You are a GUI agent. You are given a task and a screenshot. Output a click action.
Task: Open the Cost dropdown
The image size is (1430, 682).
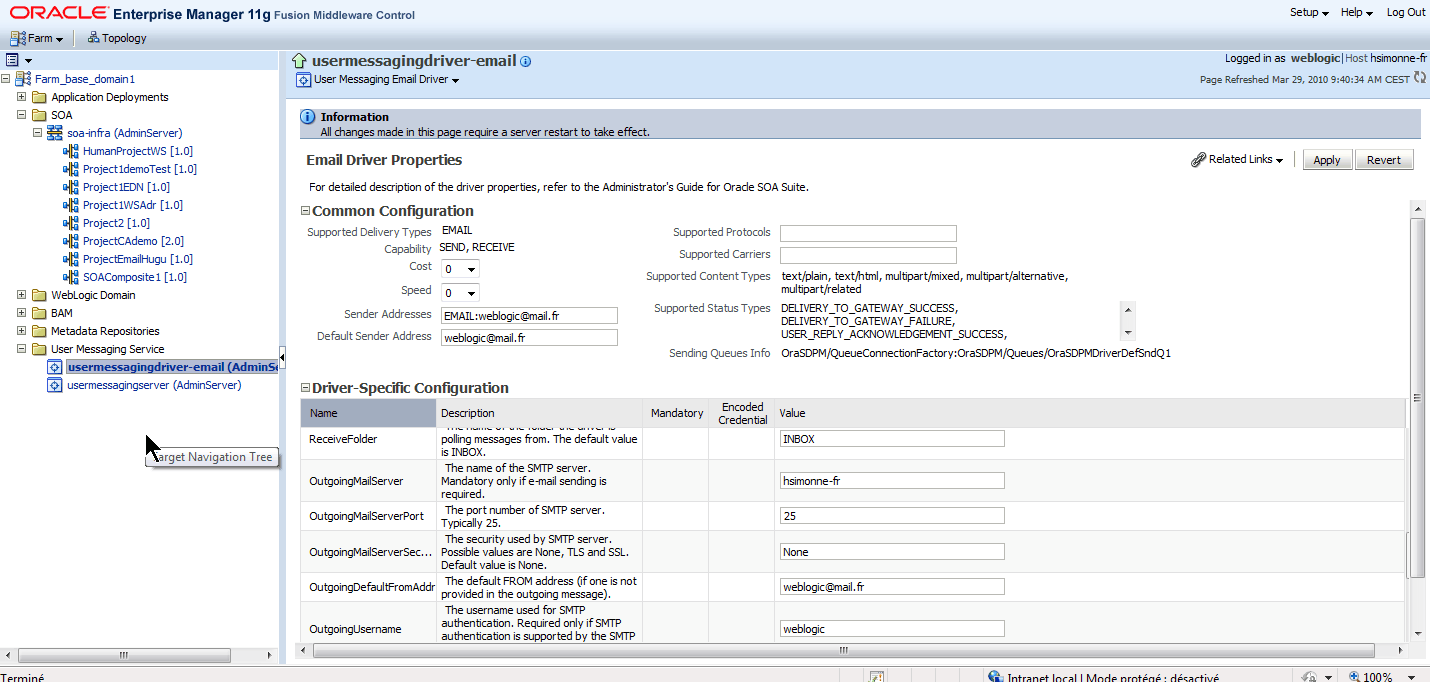[x=460, y=269]
